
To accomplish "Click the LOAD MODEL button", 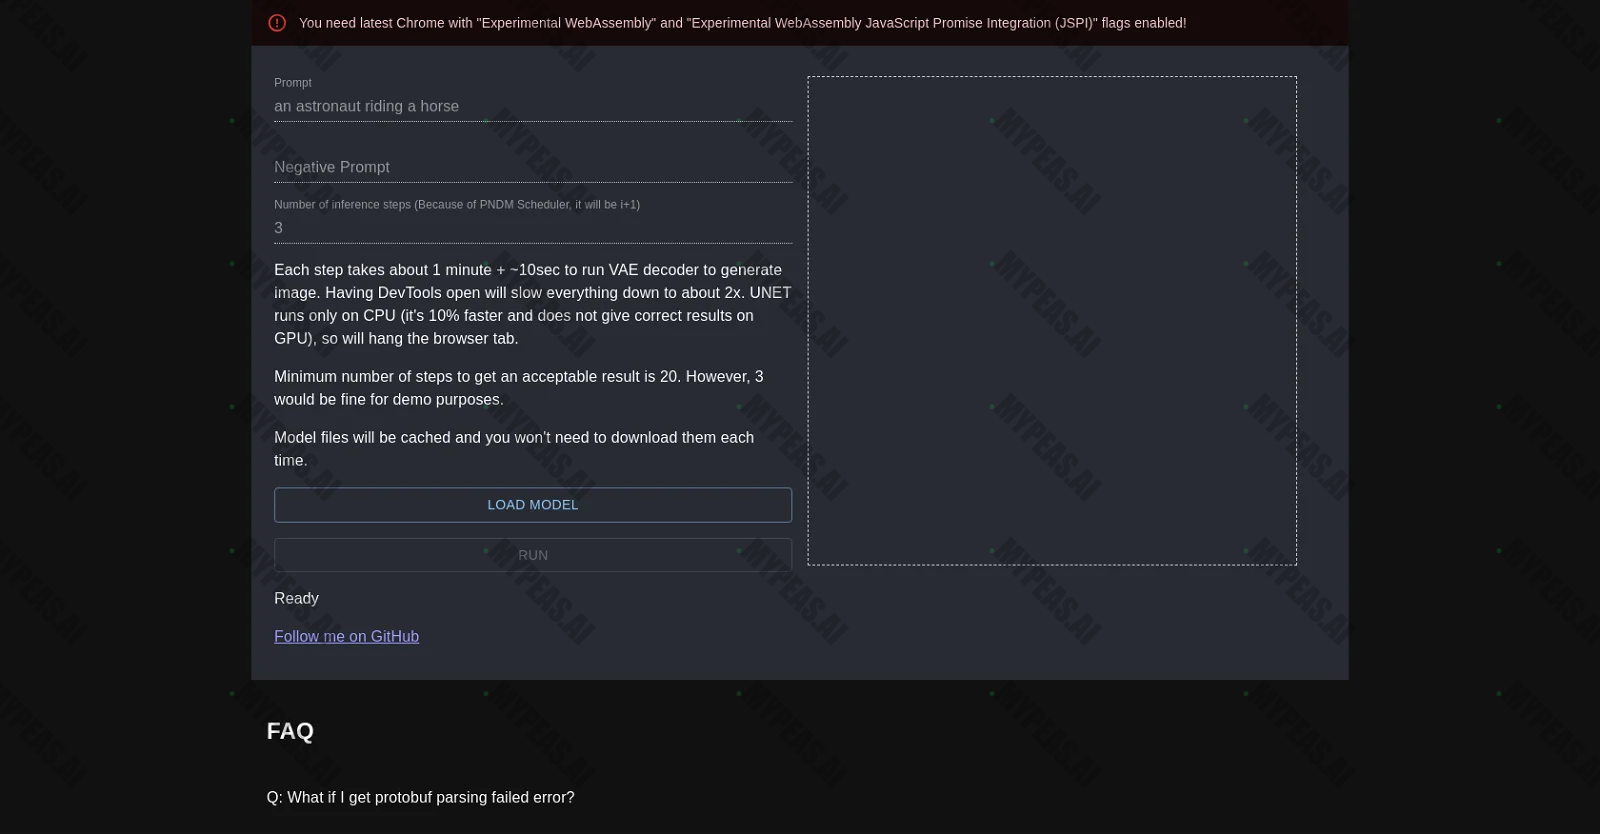I will coord(533,505).
